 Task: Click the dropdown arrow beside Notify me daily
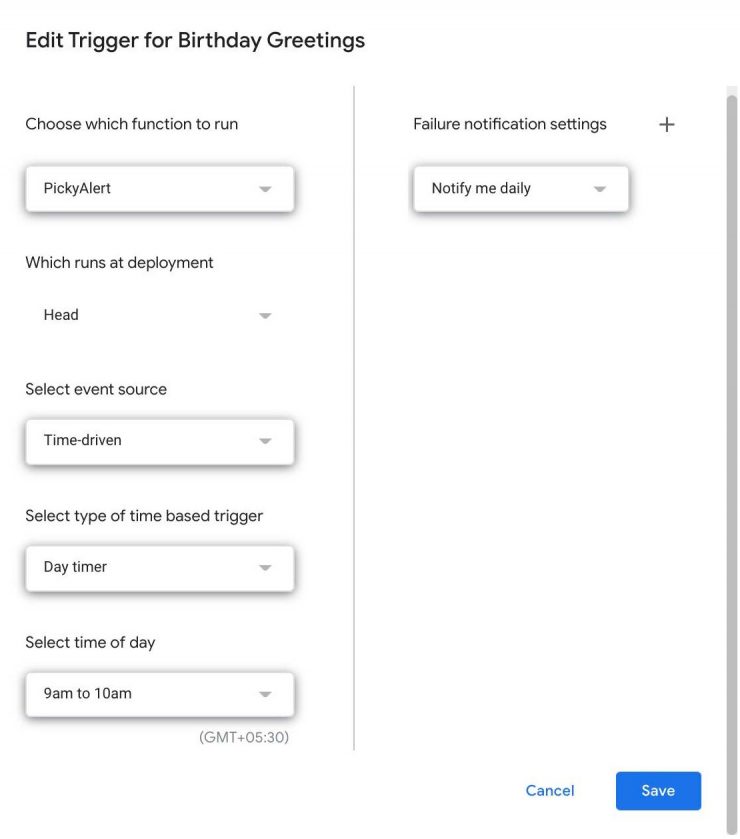pyautogui.click(x=601, y=188)
